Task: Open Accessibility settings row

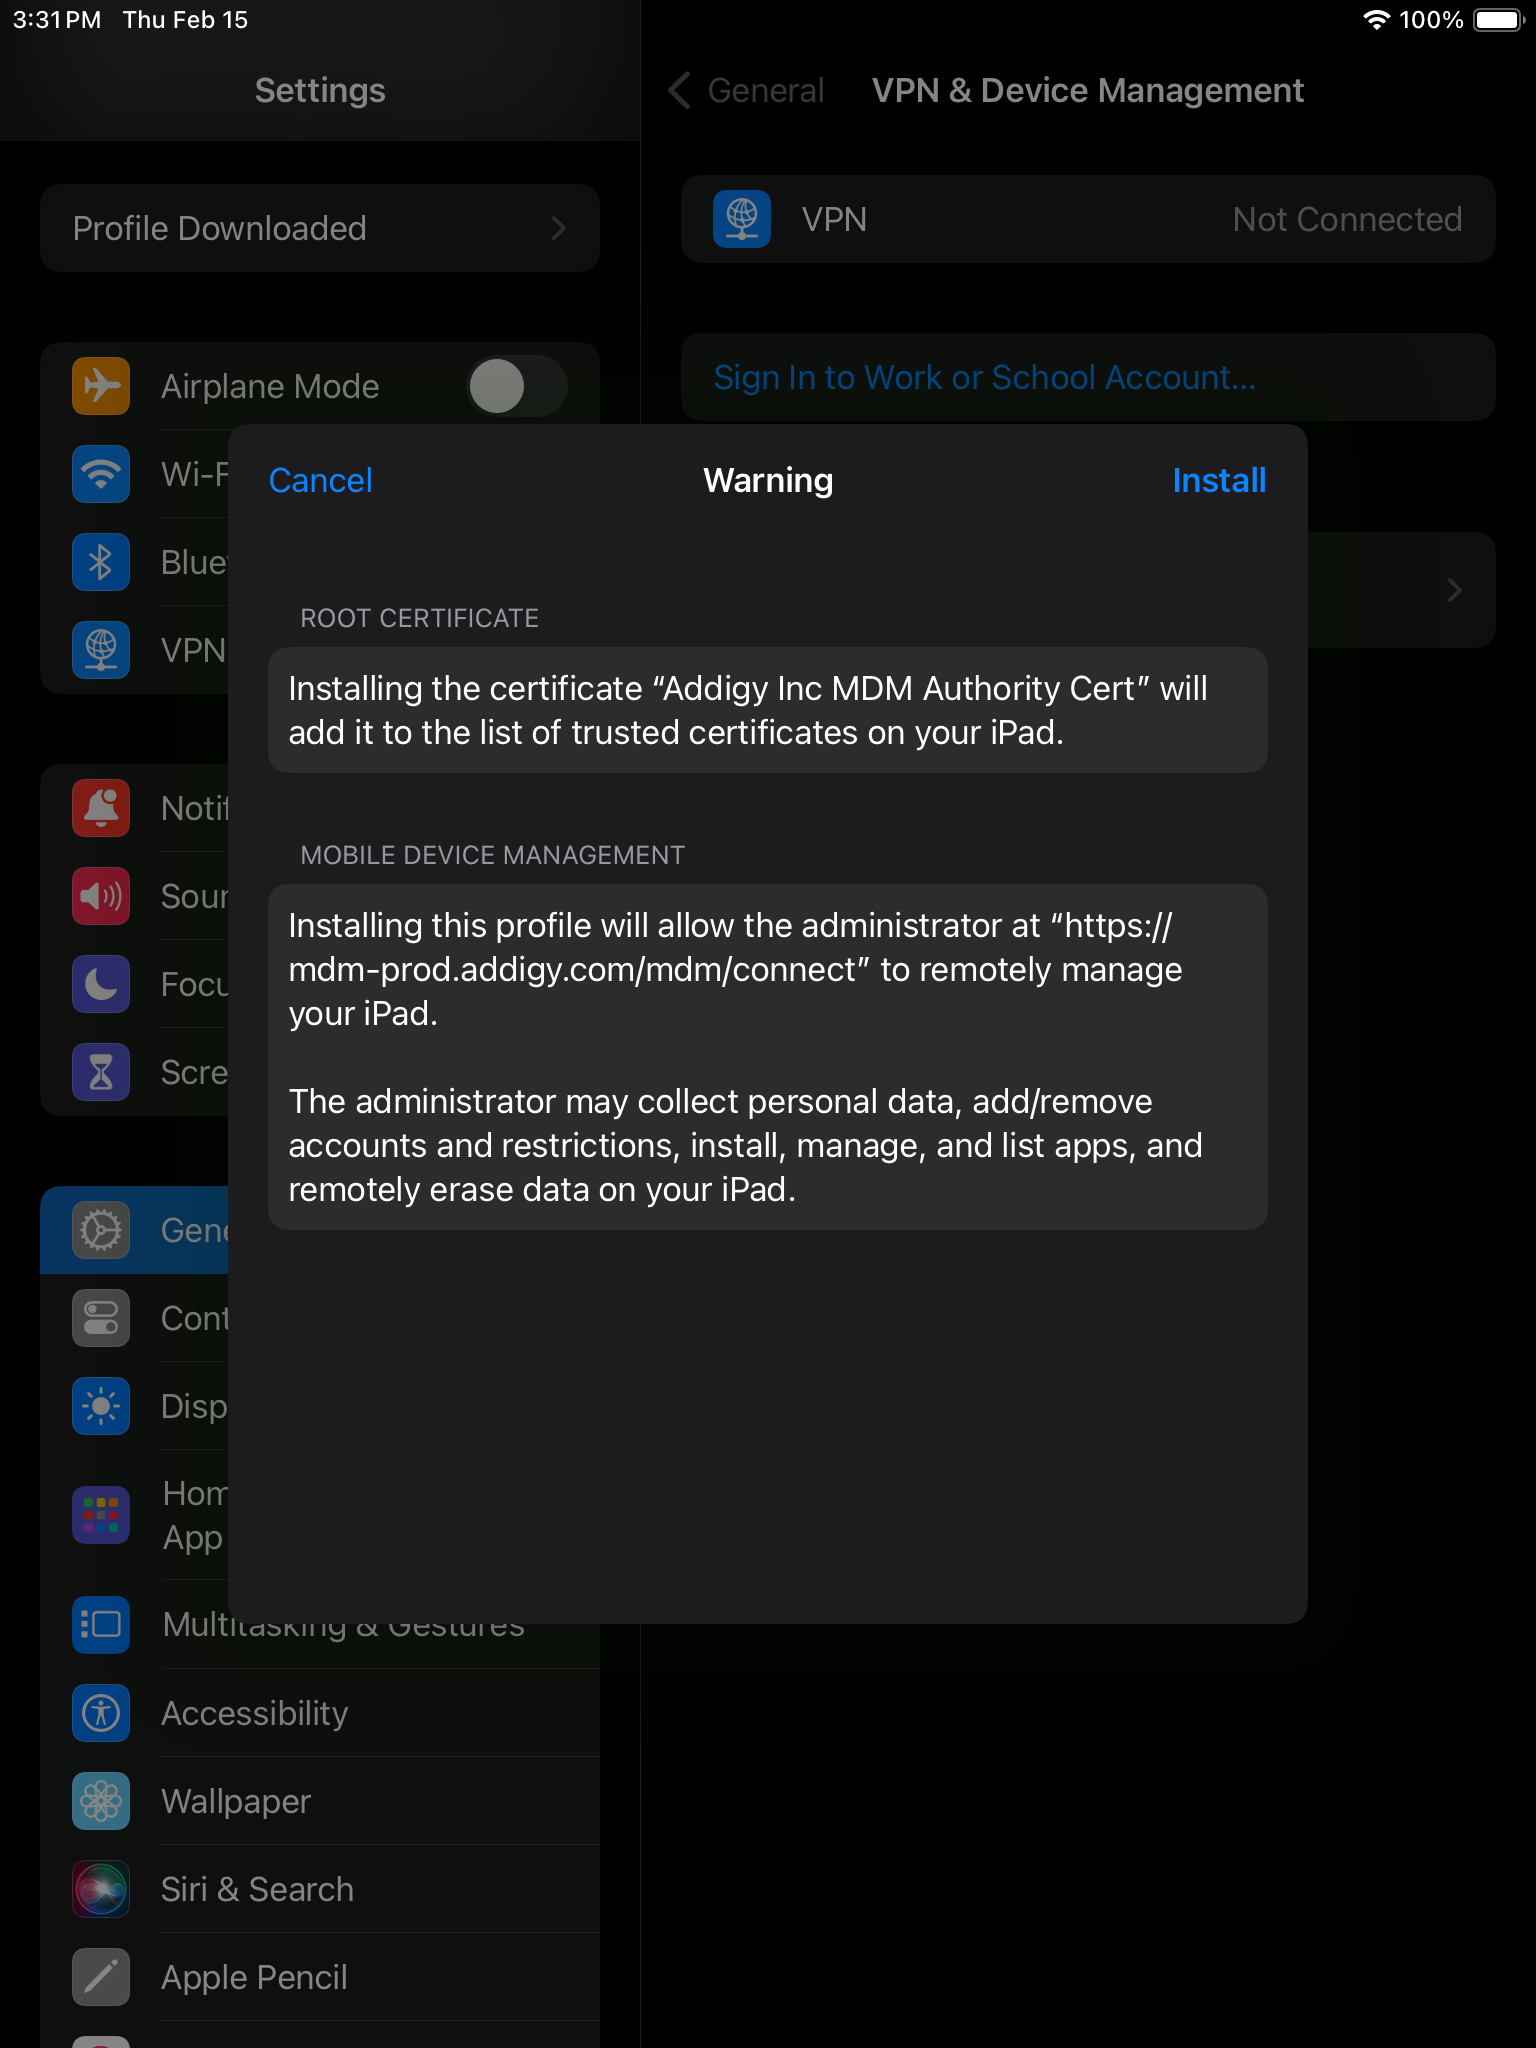Action: pyautogui.click(x=320, y=1713)
